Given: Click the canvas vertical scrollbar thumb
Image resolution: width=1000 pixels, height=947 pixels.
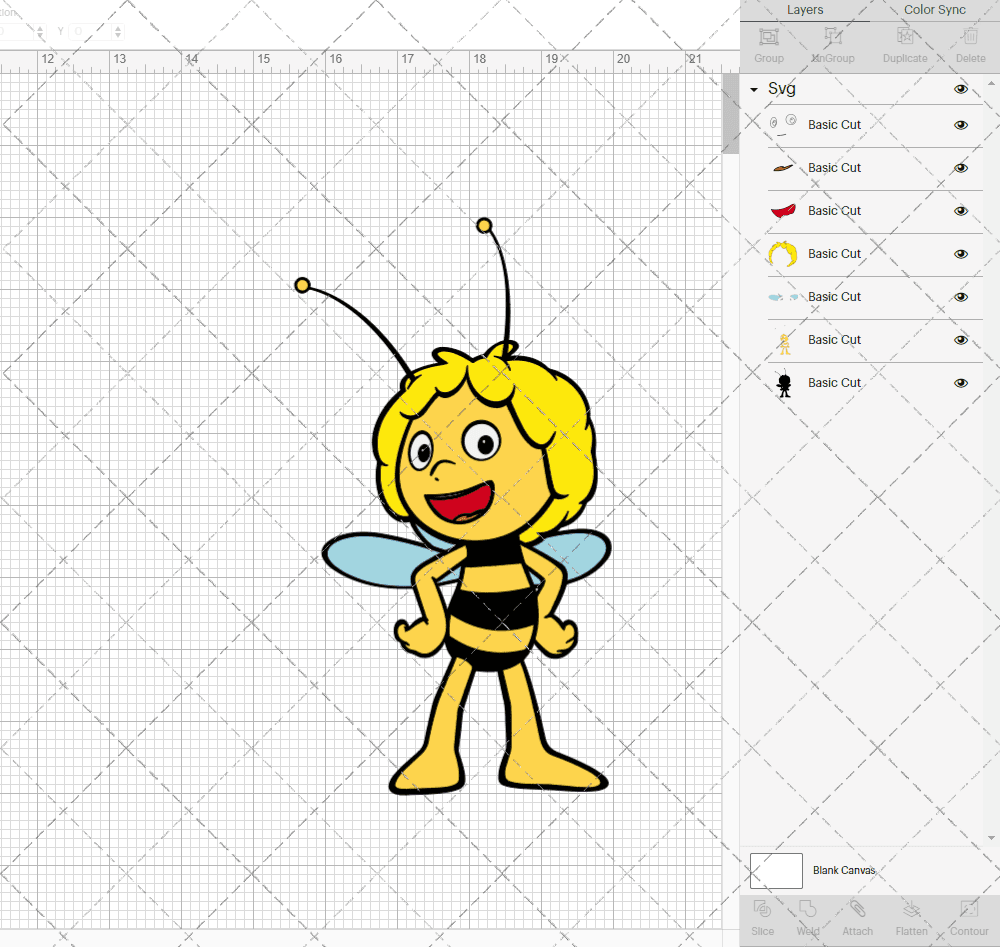Looking at the screenshot, I should (730, 114).
